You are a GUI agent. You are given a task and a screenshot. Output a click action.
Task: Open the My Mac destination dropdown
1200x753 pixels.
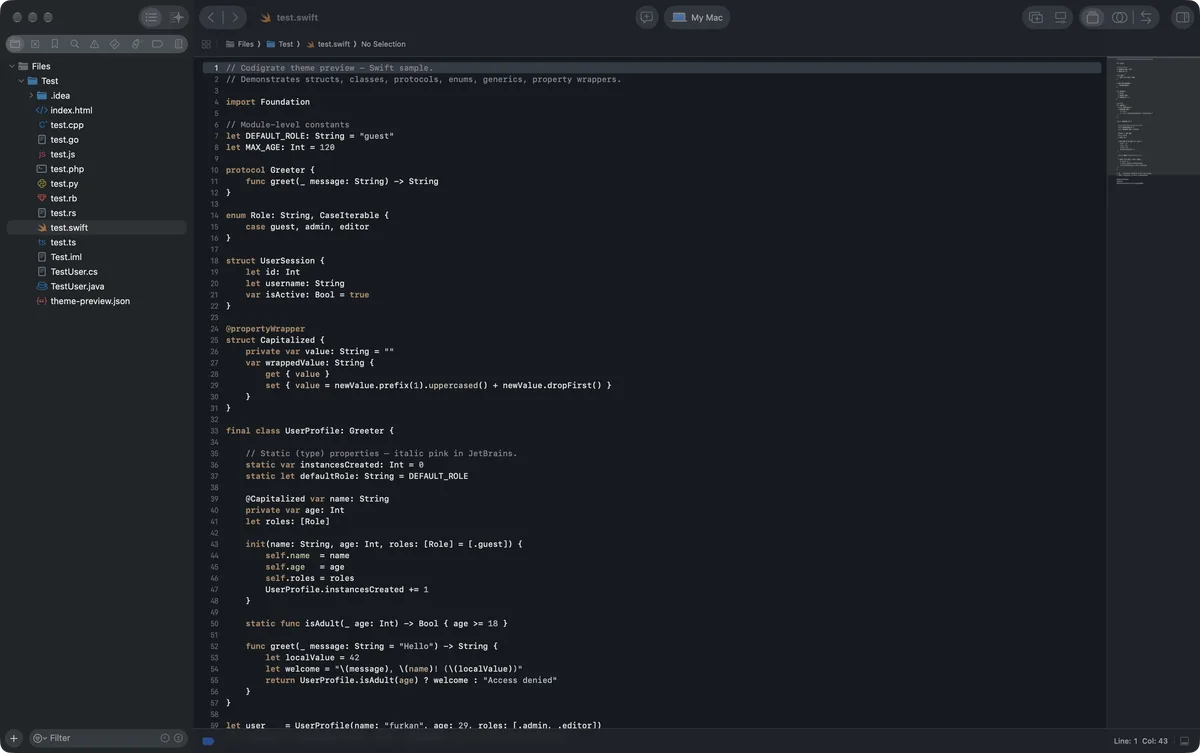(697, 18)
